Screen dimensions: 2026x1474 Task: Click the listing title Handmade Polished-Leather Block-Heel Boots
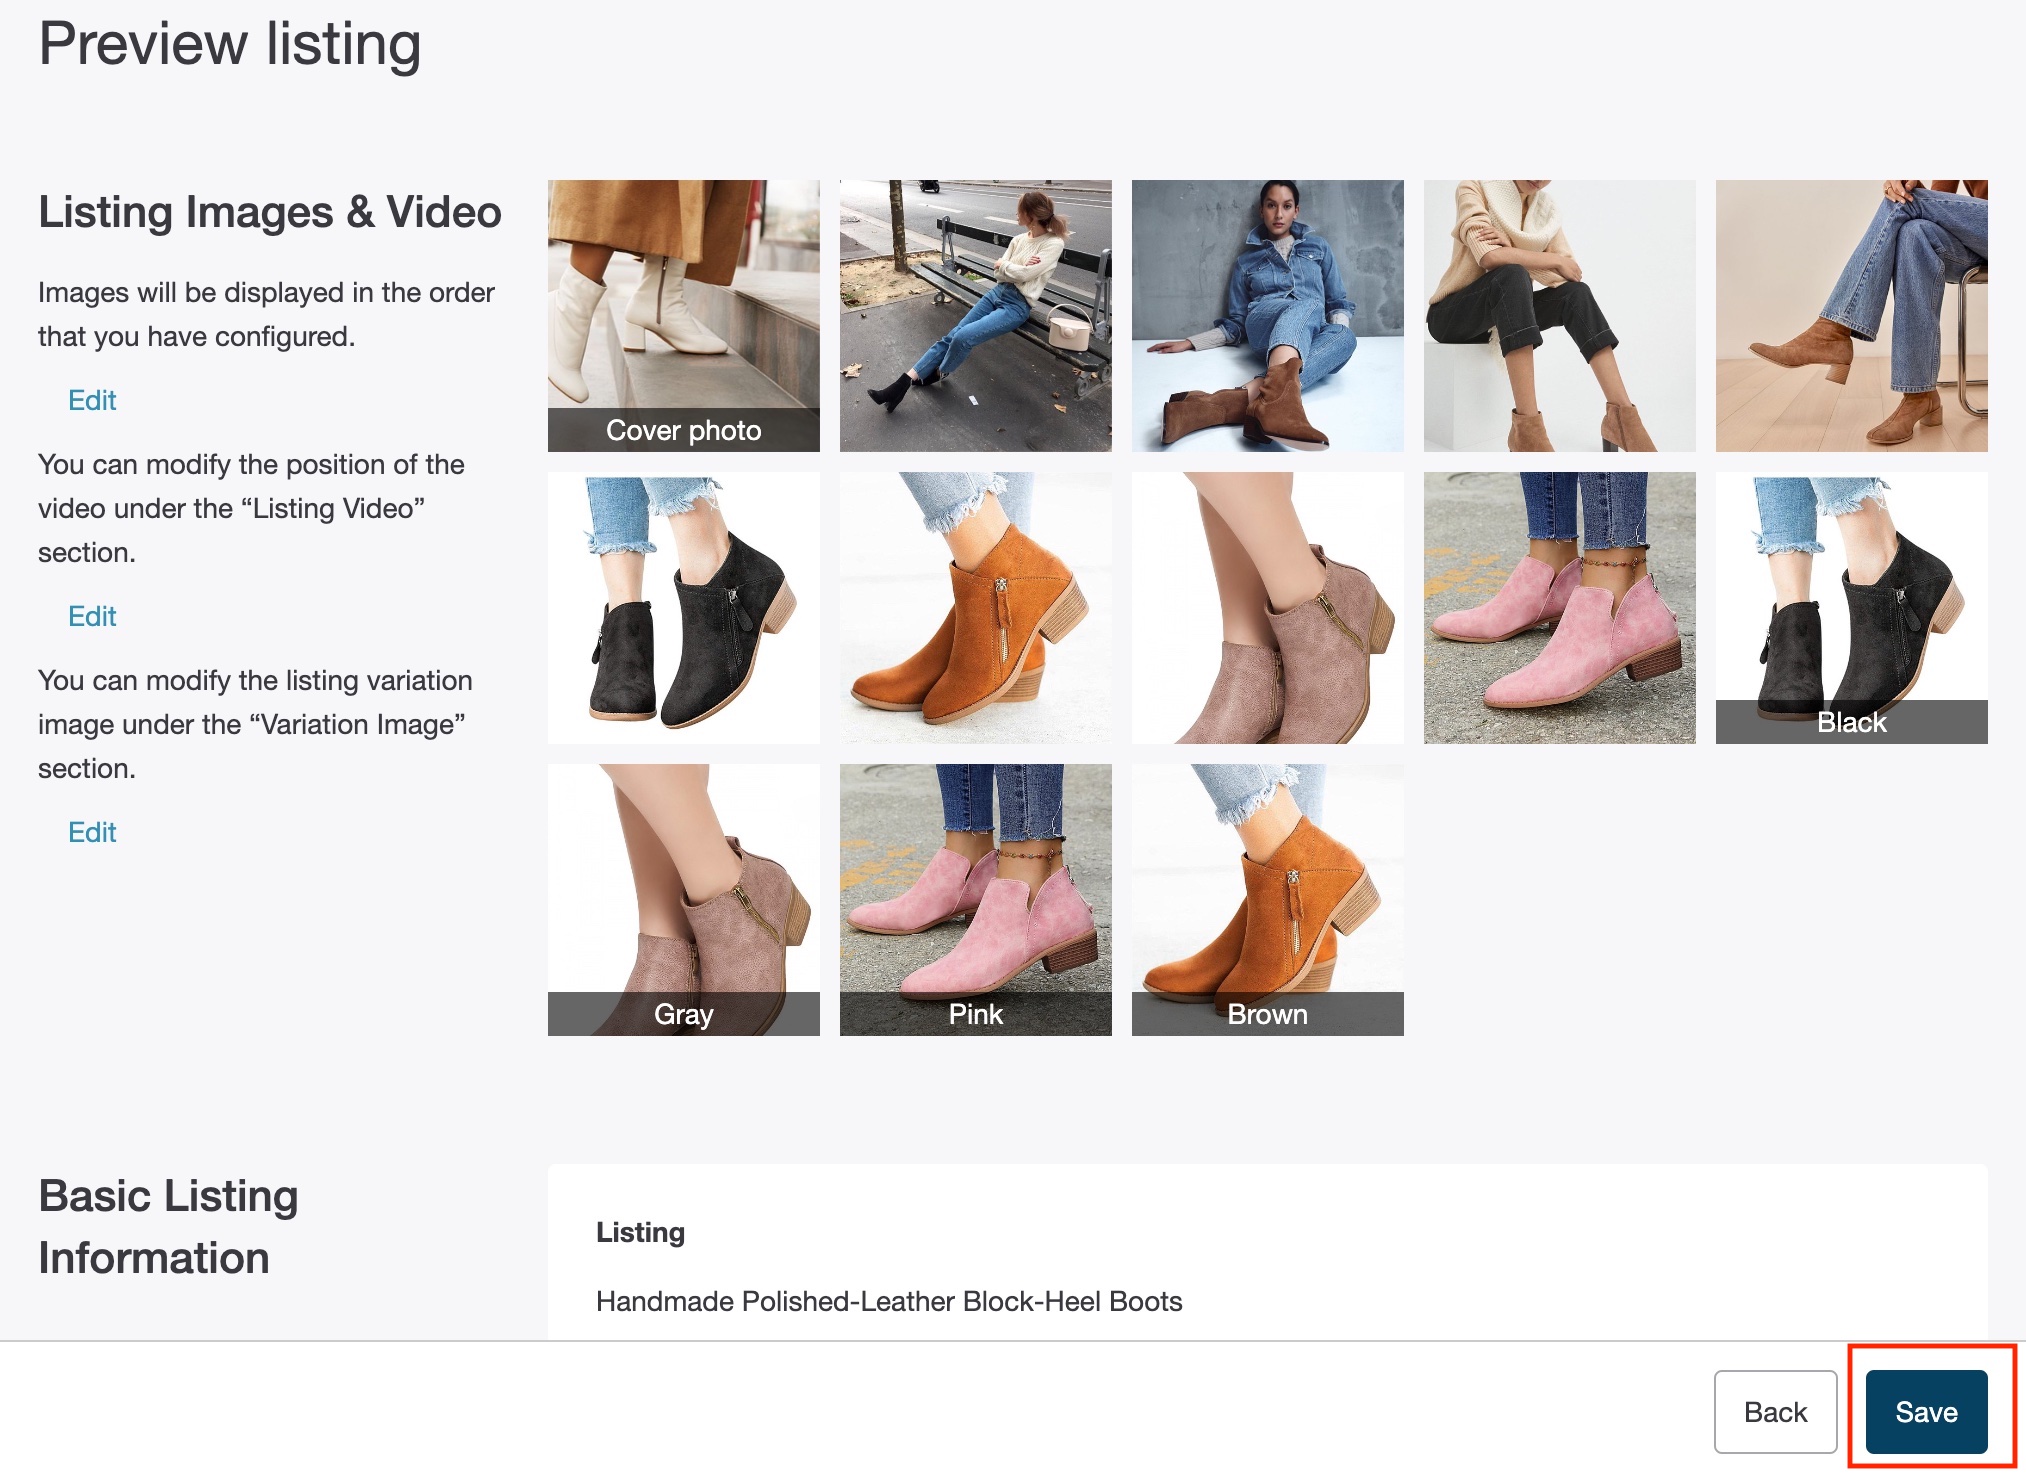click(x=888, y=1301)
